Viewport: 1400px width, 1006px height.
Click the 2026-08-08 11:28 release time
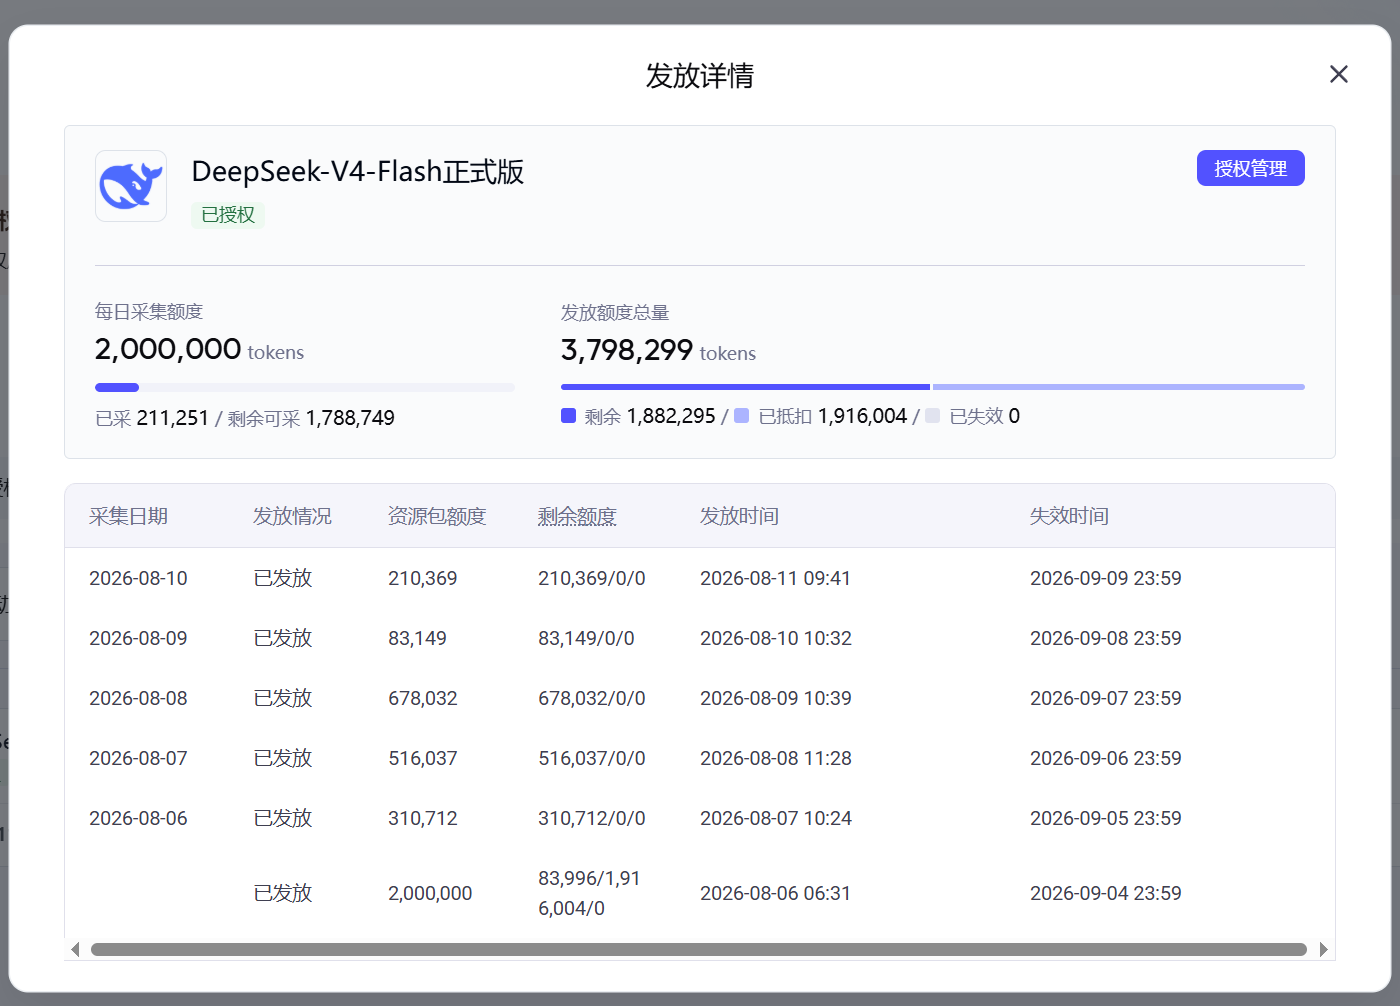coord(776,758)
